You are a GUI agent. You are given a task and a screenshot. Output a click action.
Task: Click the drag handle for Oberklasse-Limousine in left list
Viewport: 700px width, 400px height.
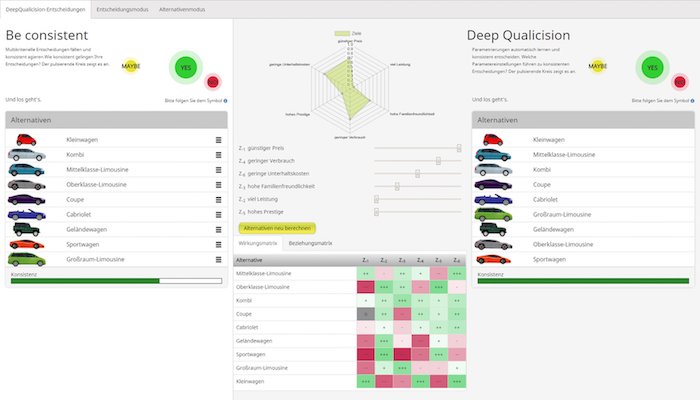pyautogui.click(x=219, y=185)
